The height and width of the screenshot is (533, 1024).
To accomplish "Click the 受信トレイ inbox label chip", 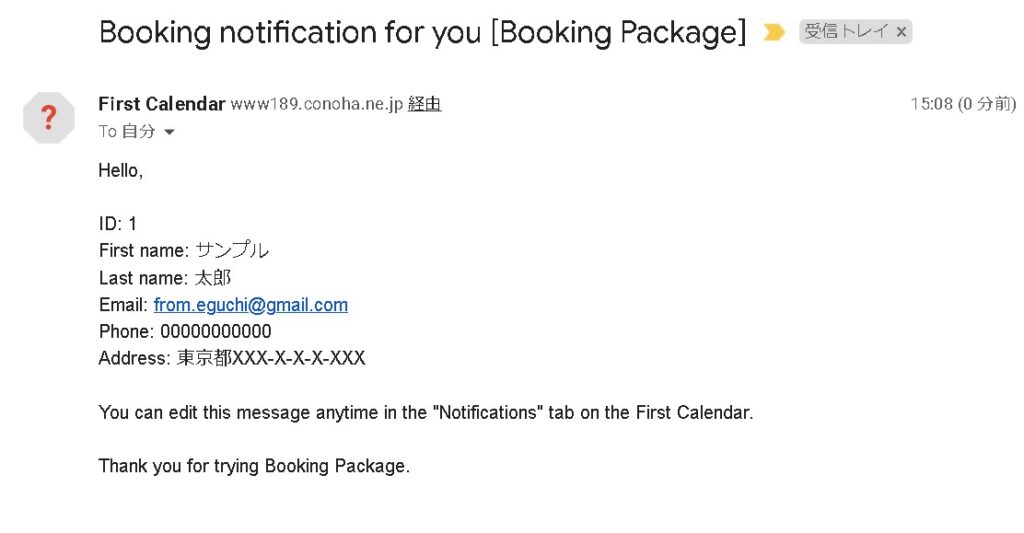I will pos(847,33).
